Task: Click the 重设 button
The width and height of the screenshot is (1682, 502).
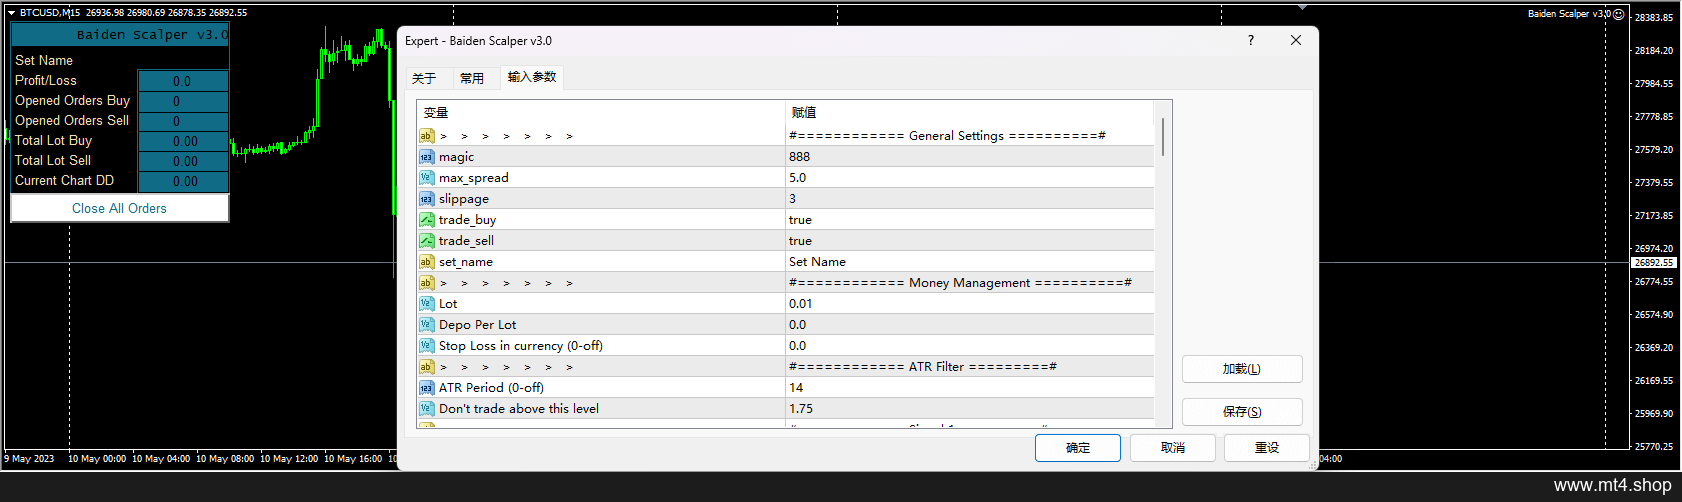Action: click(1267, 448)
